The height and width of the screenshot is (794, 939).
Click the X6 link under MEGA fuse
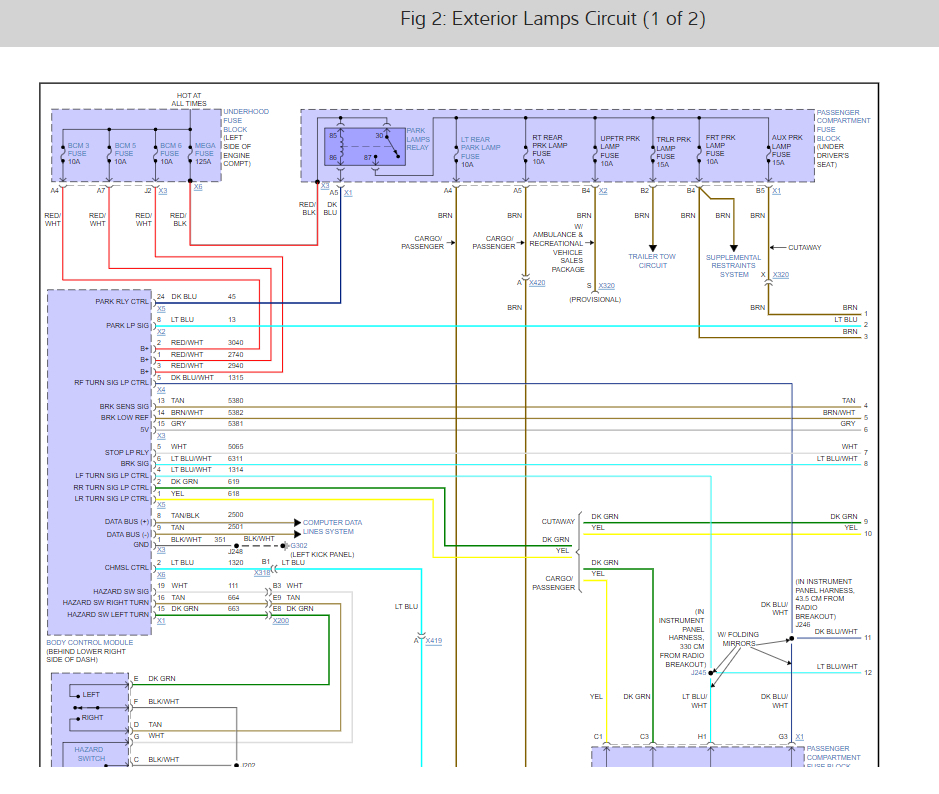tap(197, 186)
